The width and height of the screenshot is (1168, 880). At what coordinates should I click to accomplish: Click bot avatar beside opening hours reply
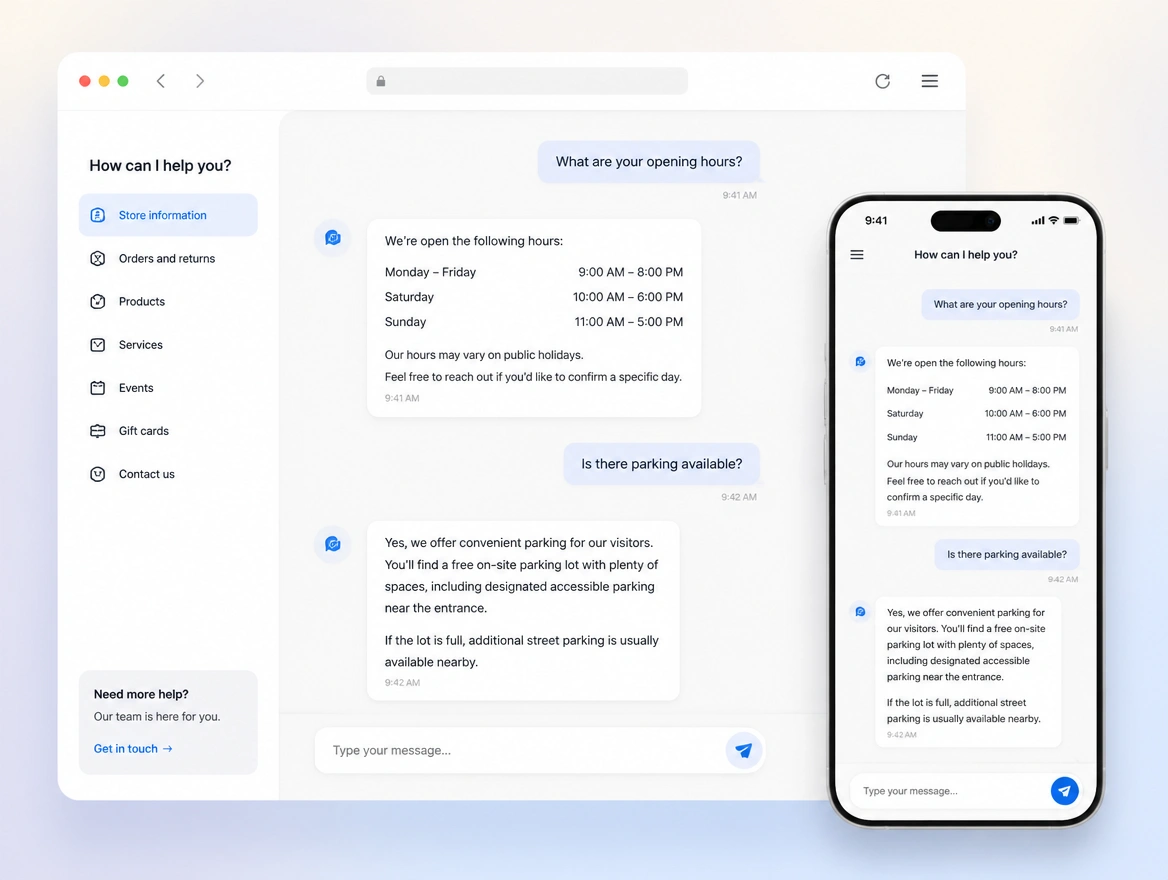333,238
